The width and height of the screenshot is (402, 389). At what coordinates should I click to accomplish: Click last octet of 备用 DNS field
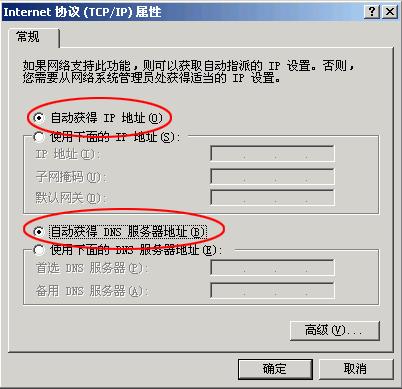coord(320,291)
